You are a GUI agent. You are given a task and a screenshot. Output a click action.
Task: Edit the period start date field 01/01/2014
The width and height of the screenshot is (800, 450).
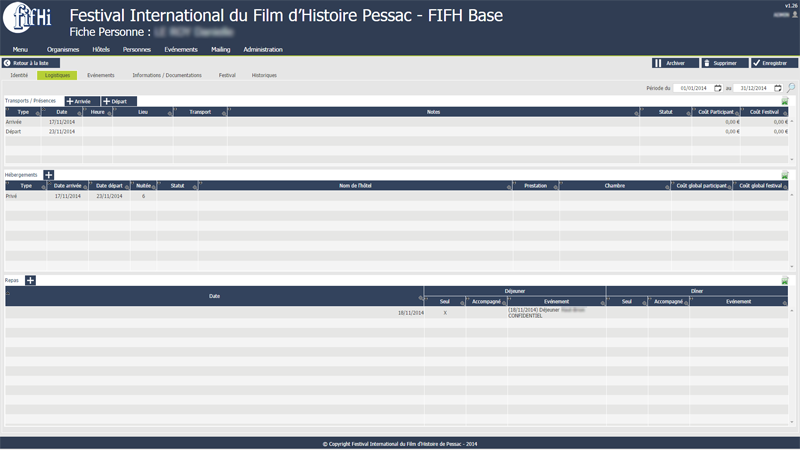693,88
